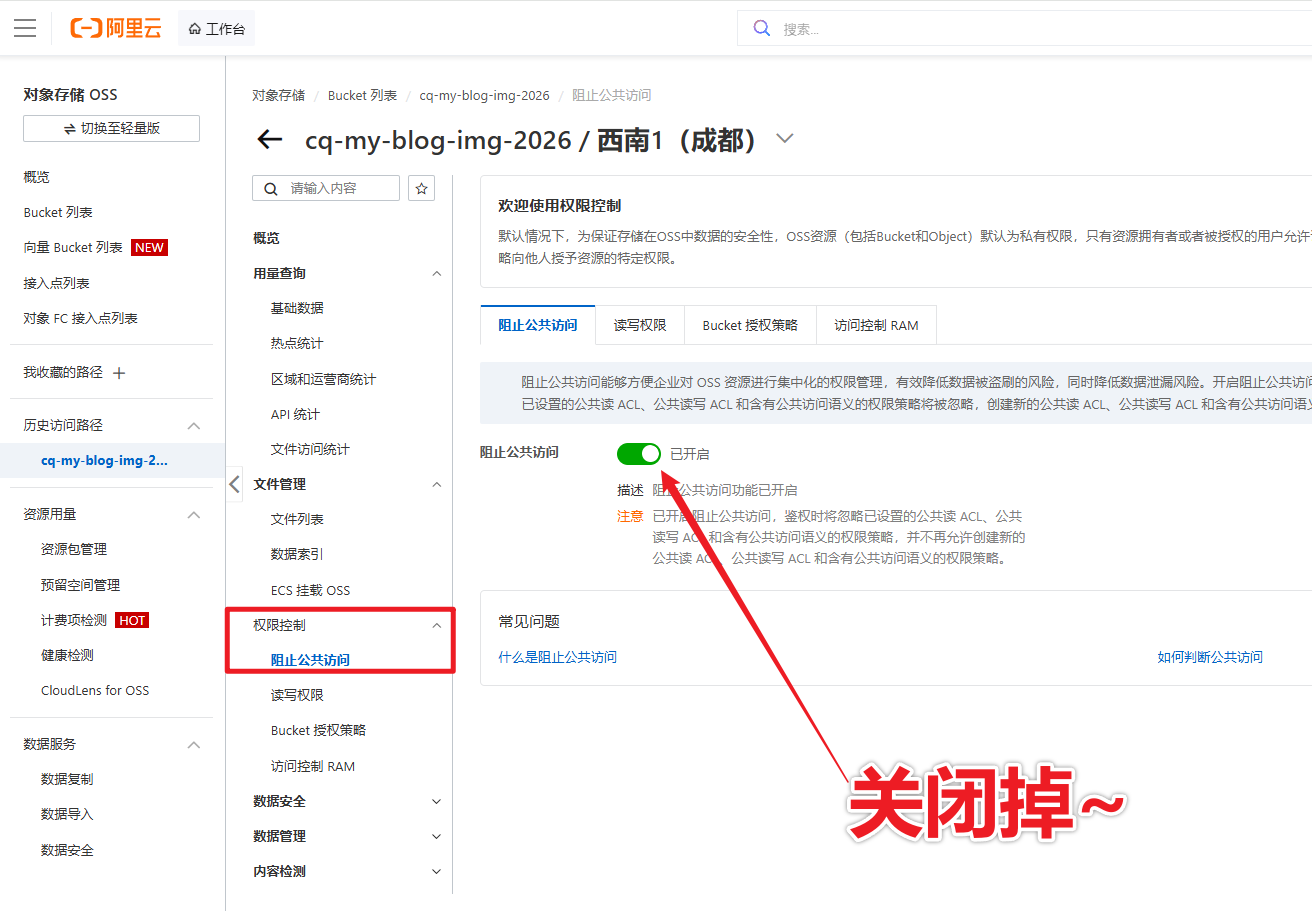Open 接入点列表 in sidebar
Viewport: 1312px width, 911px height.
tap(56, 283)
